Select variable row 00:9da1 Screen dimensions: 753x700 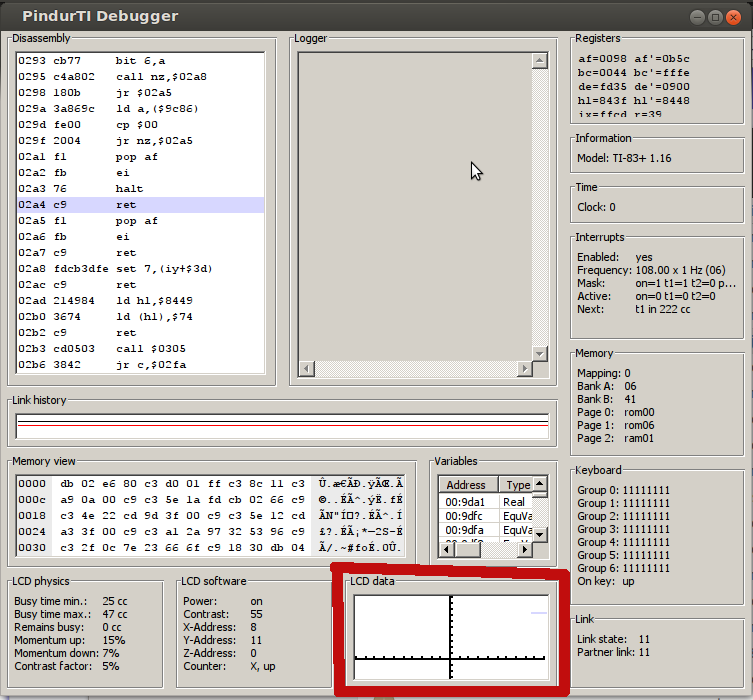pyautogui.click(x=486, y=502)
